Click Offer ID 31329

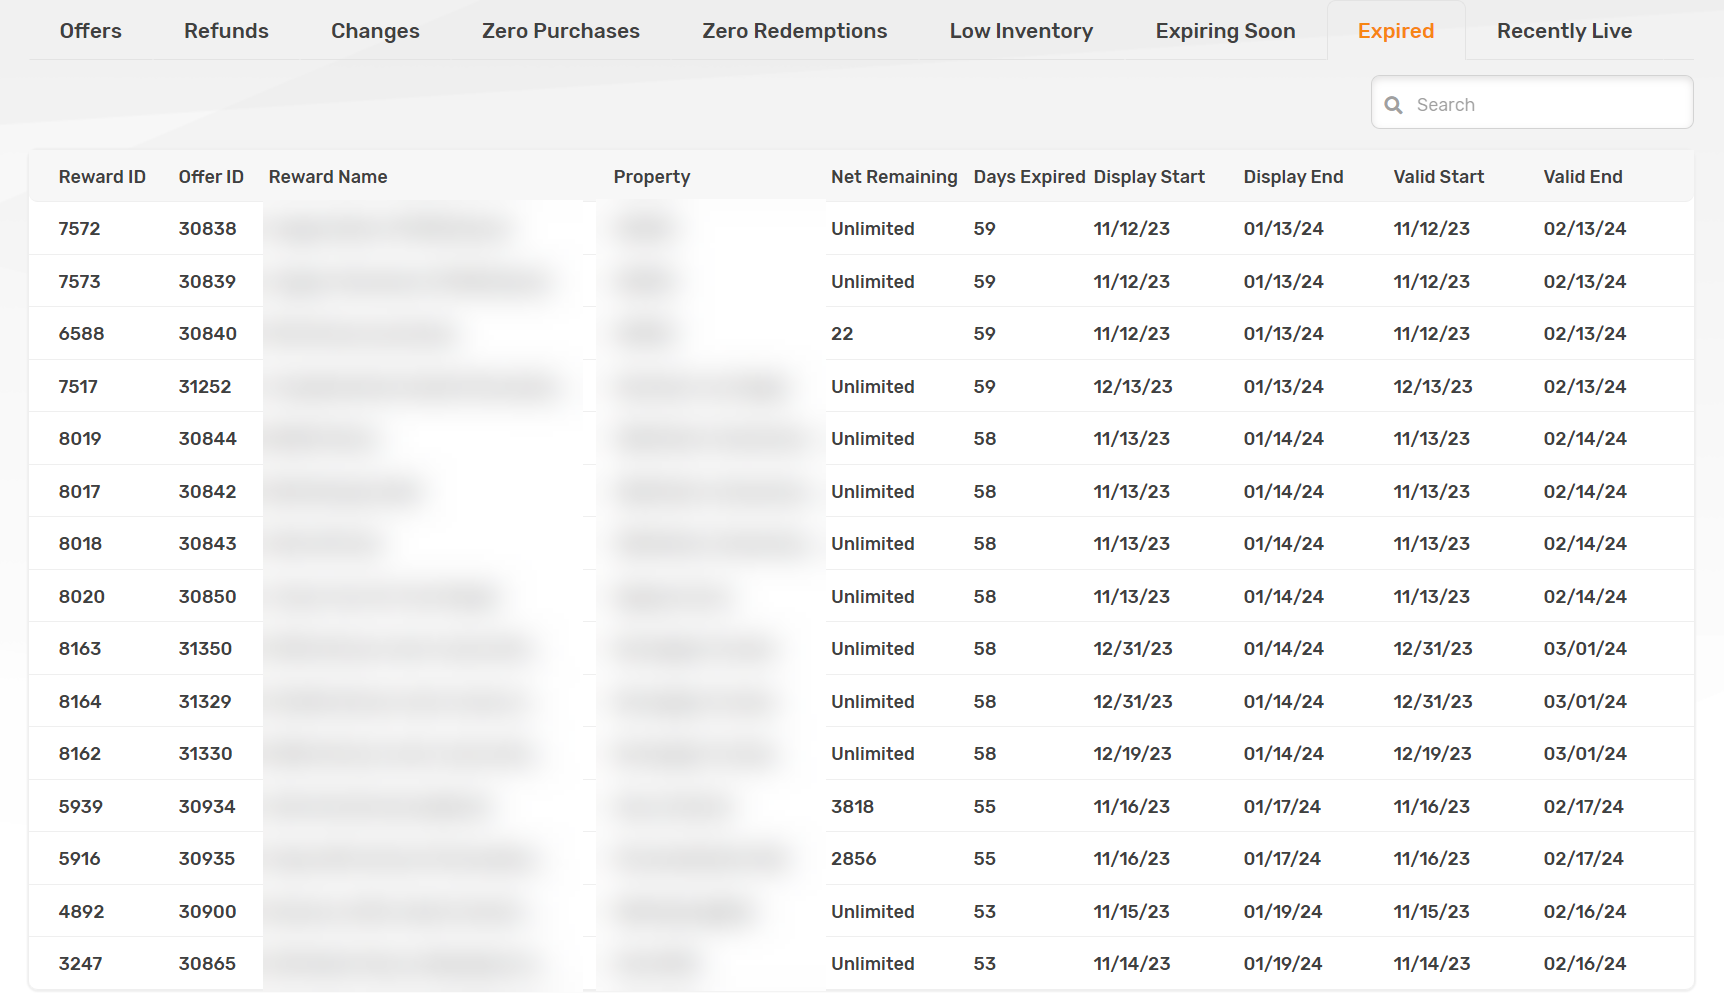[205, 702]
